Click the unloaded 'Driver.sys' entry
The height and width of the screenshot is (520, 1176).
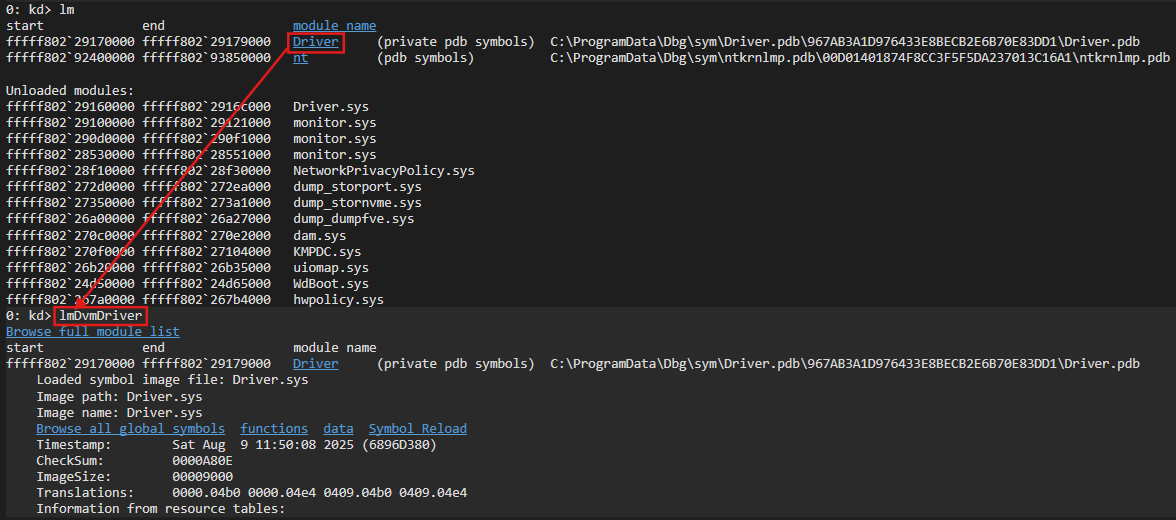click(x=332, y=106)
